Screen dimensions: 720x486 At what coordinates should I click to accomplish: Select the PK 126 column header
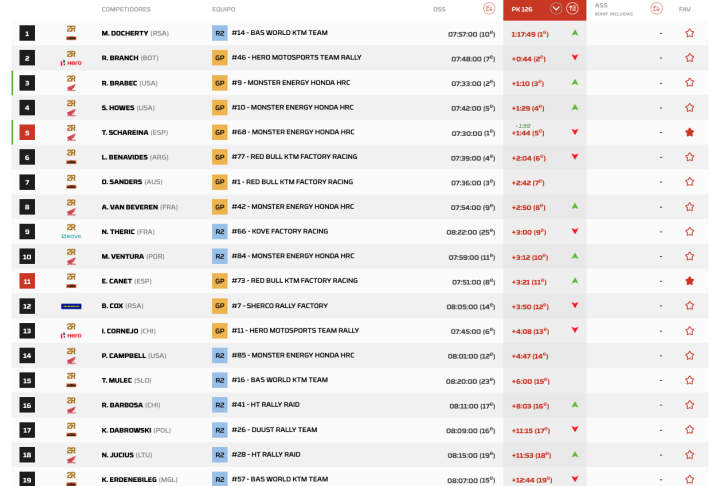522,9
